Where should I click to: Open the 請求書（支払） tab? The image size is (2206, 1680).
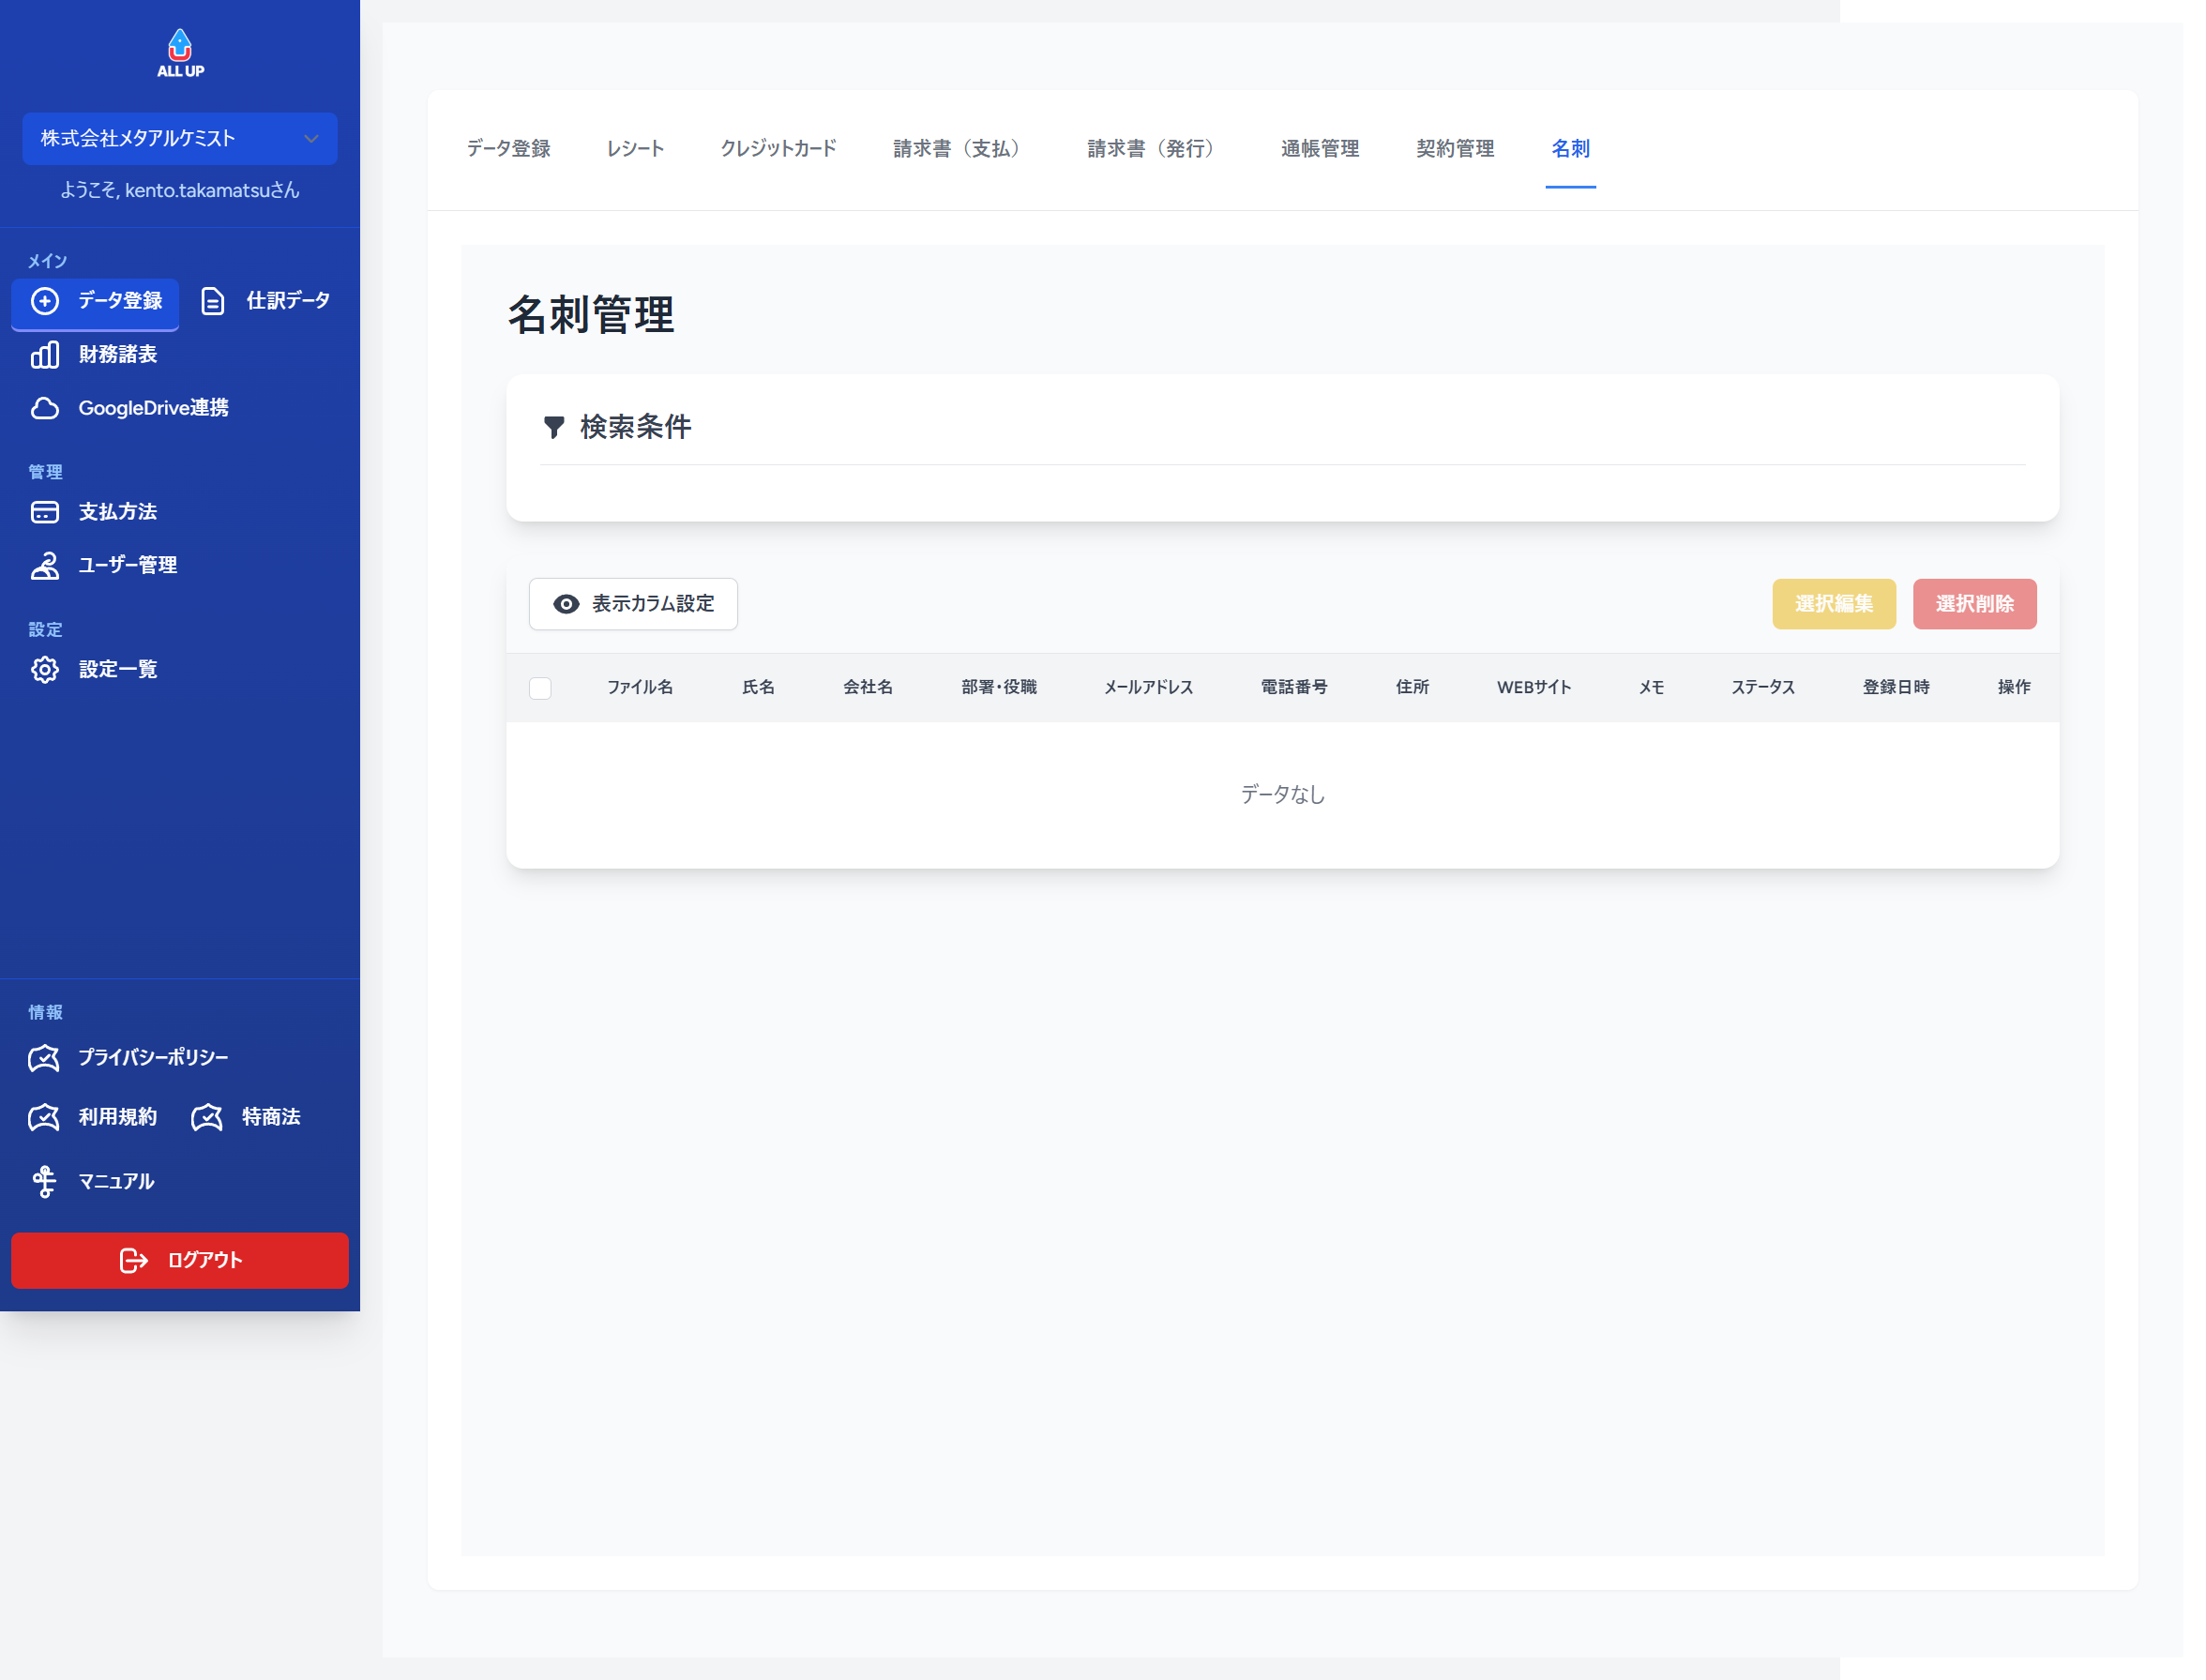tap(961, 148)
